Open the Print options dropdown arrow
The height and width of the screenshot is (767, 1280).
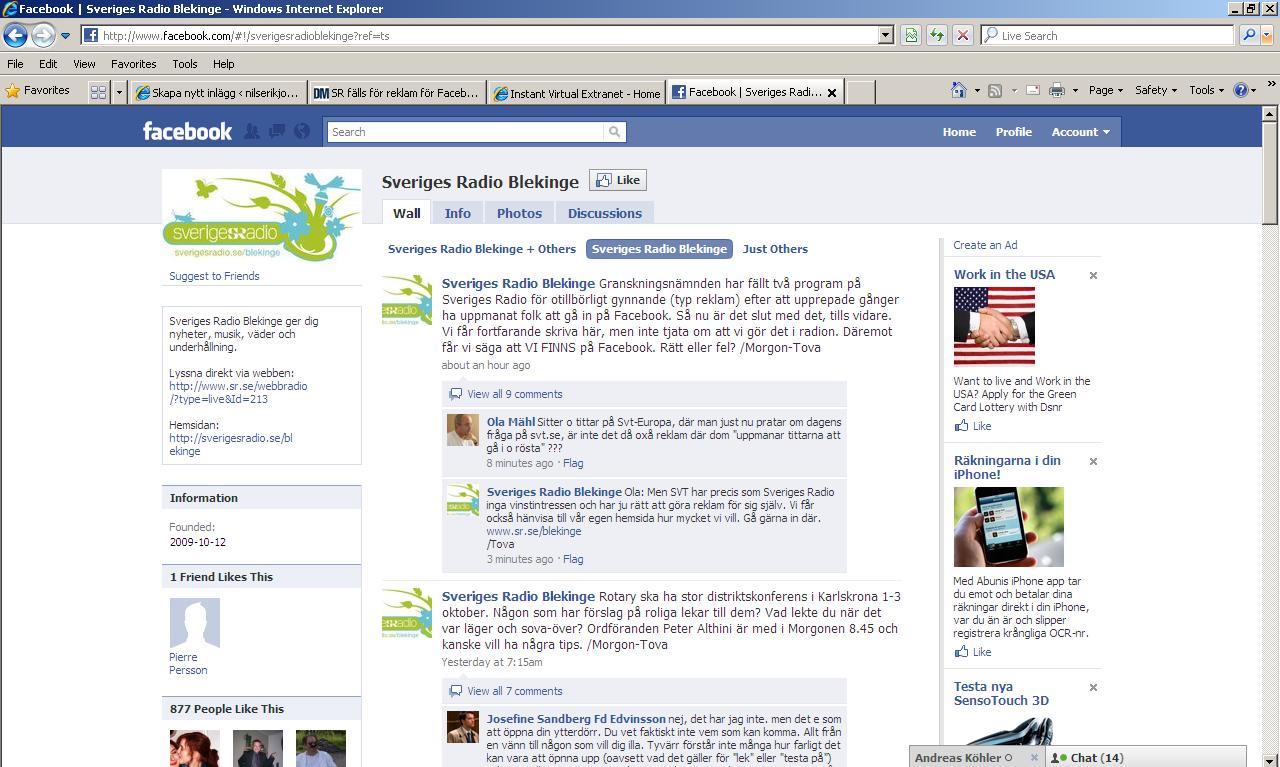pyautogui.click(x=1076, y=90)
